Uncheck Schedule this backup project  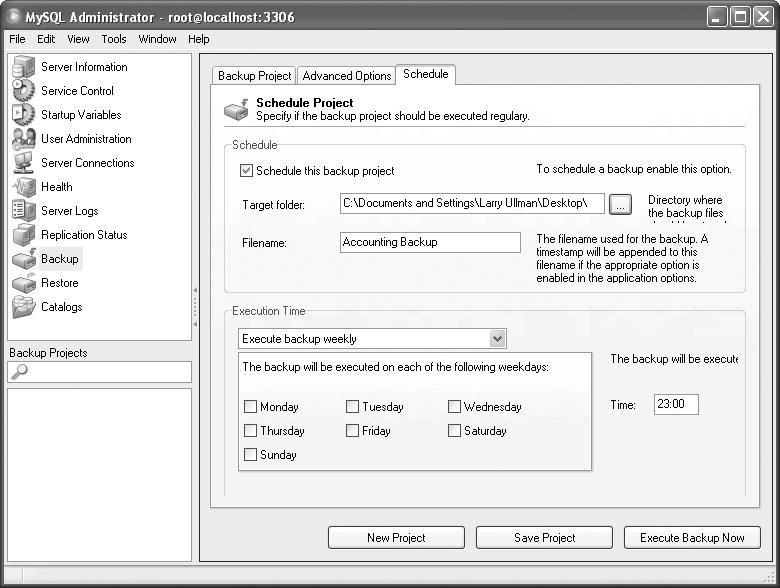(x=246, y=171)
